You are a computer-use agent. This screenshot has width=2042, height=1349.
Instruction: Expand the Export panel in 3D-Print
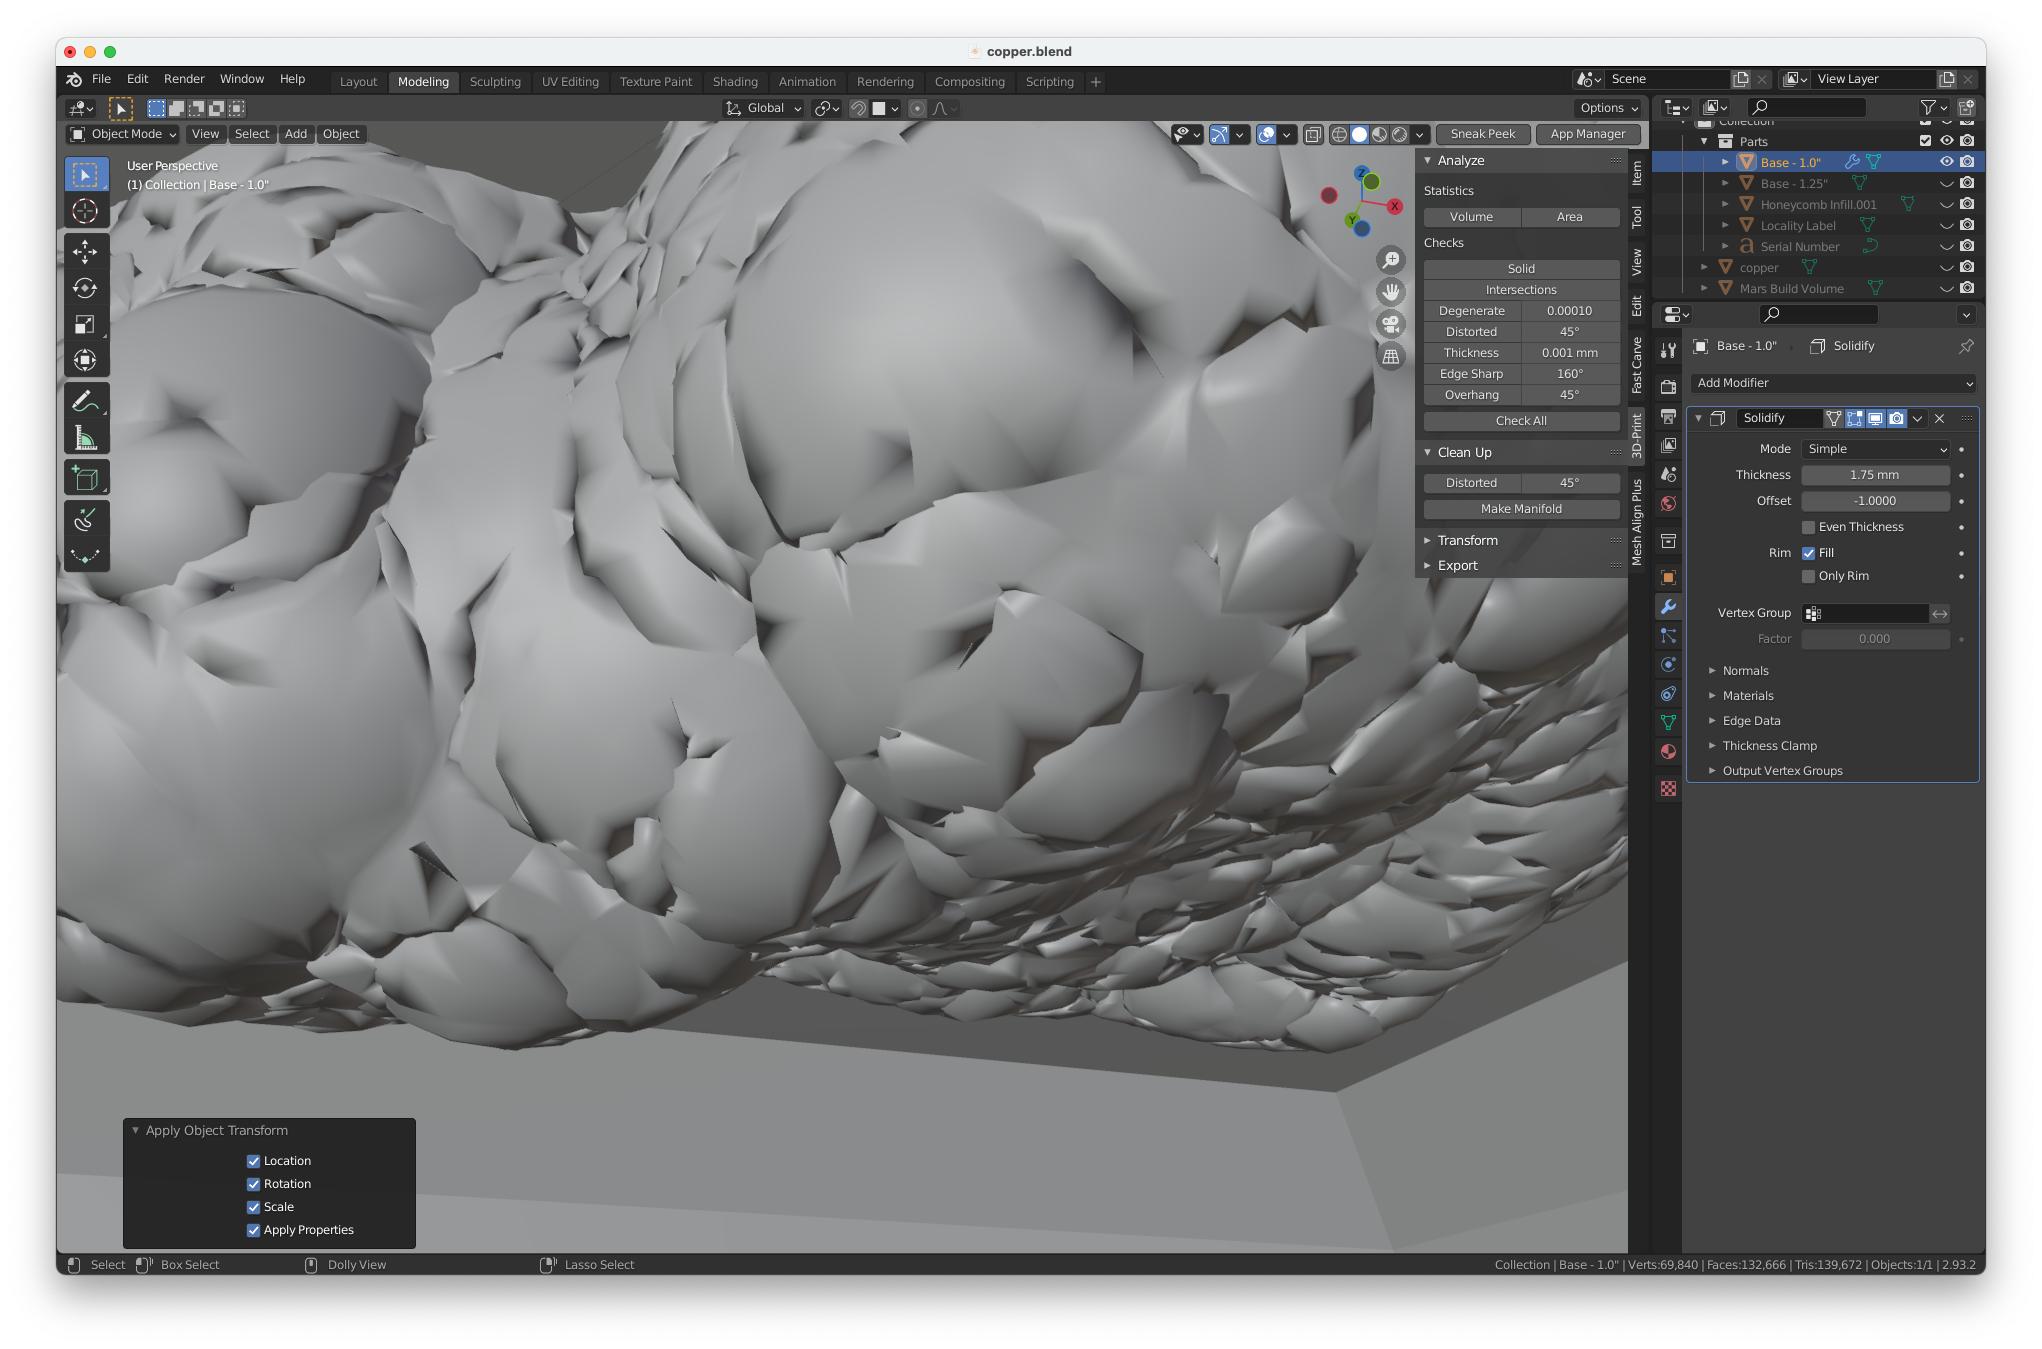pyautogui.click(x=1457, y=566)
